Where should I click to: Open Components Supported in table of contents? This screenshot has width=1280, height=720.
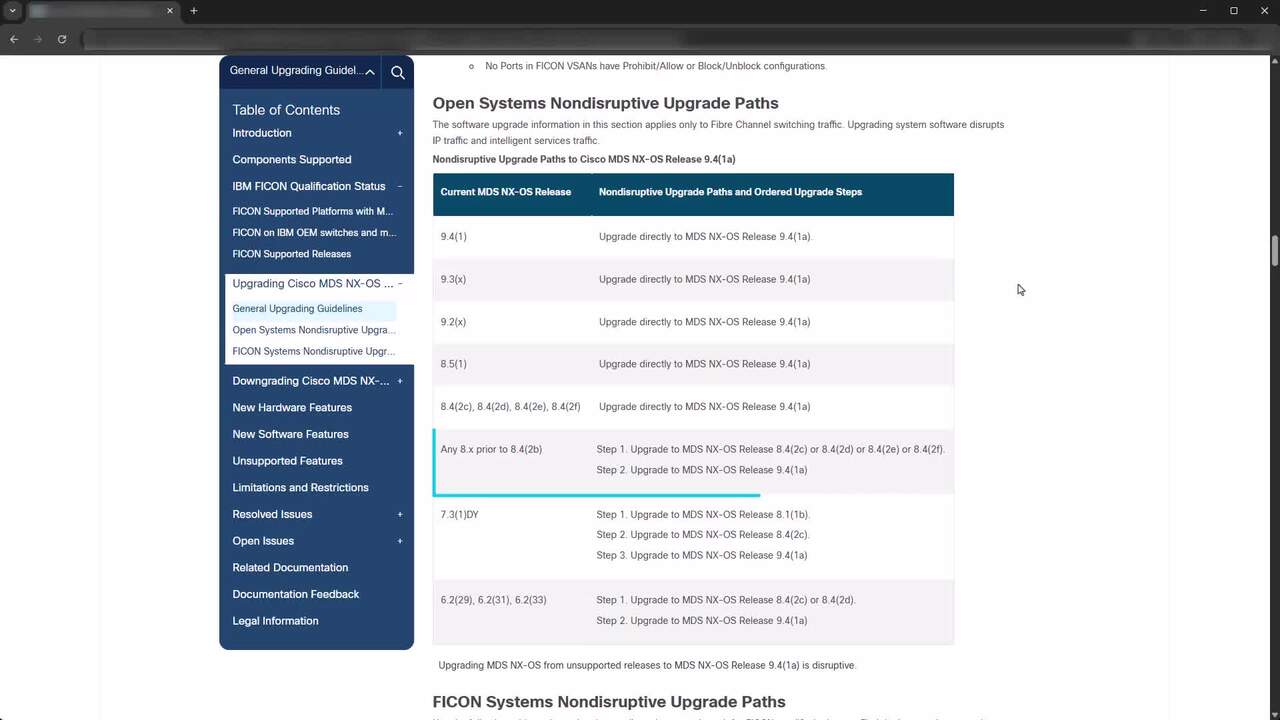pyautogui.click(x=292, y=160)
